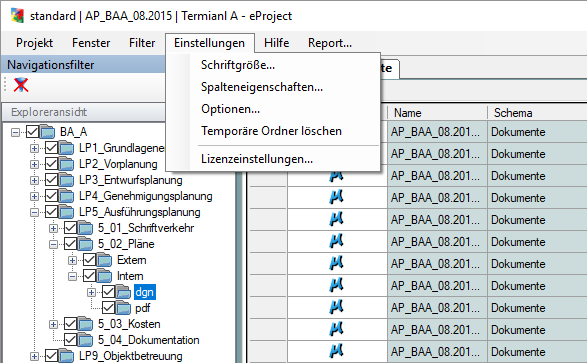Open the Hilfe menu
This screenshot has height=363, width=587.
[276, 43]
